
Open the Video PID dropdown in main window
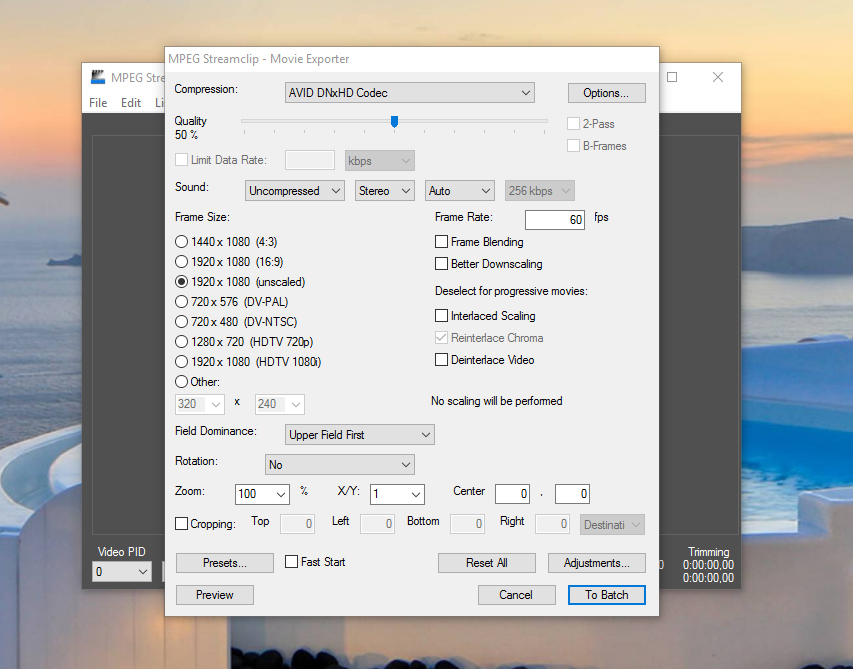pyautogui.click(x=122, y=572)
